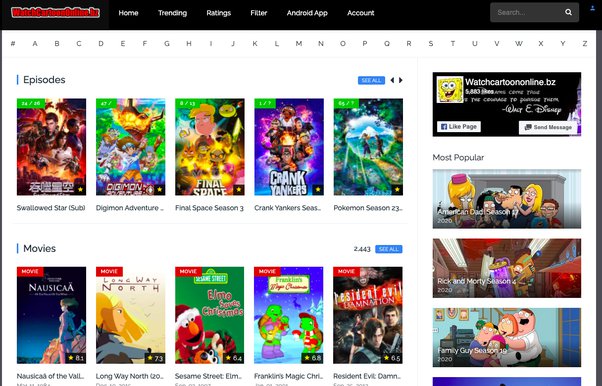Click the Facebook Like Page button
Image resolution: width=602 pixels, height=386 pixels.
click(x=458, y=126)
